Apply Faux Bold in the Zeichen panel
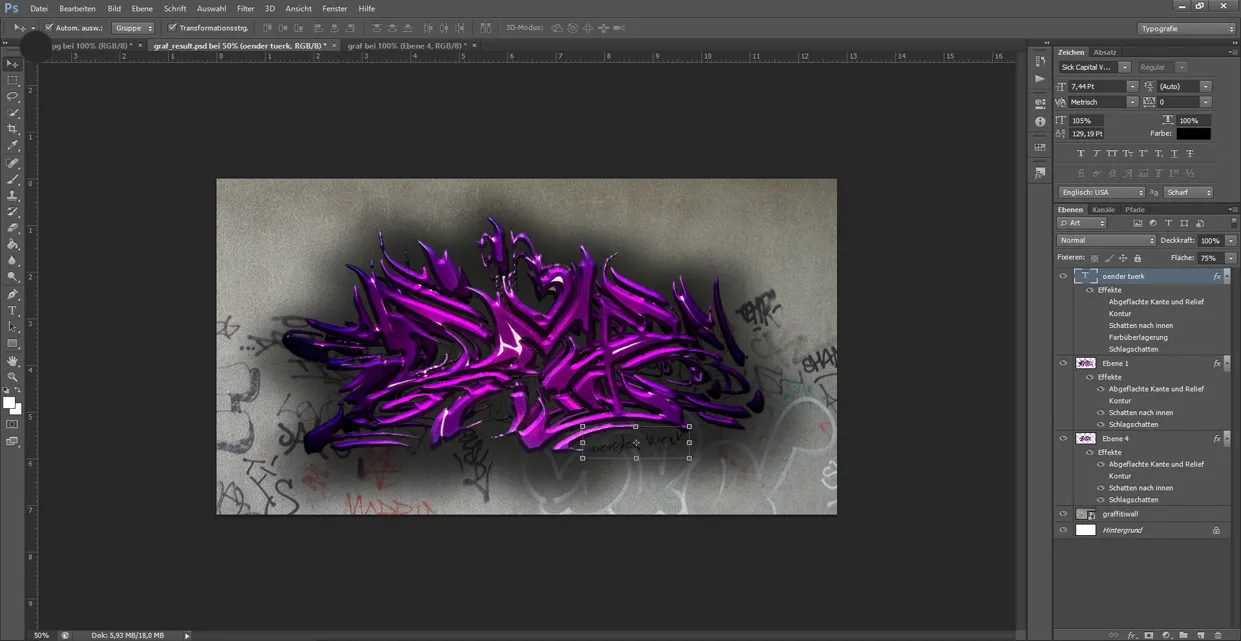 tap(1081, 154)
